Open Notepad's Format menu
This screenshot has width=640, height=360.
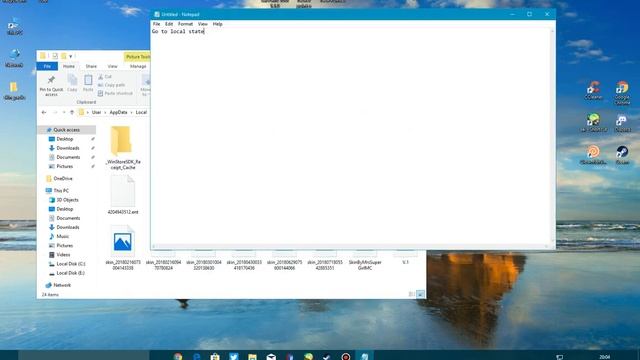[185, 24]
